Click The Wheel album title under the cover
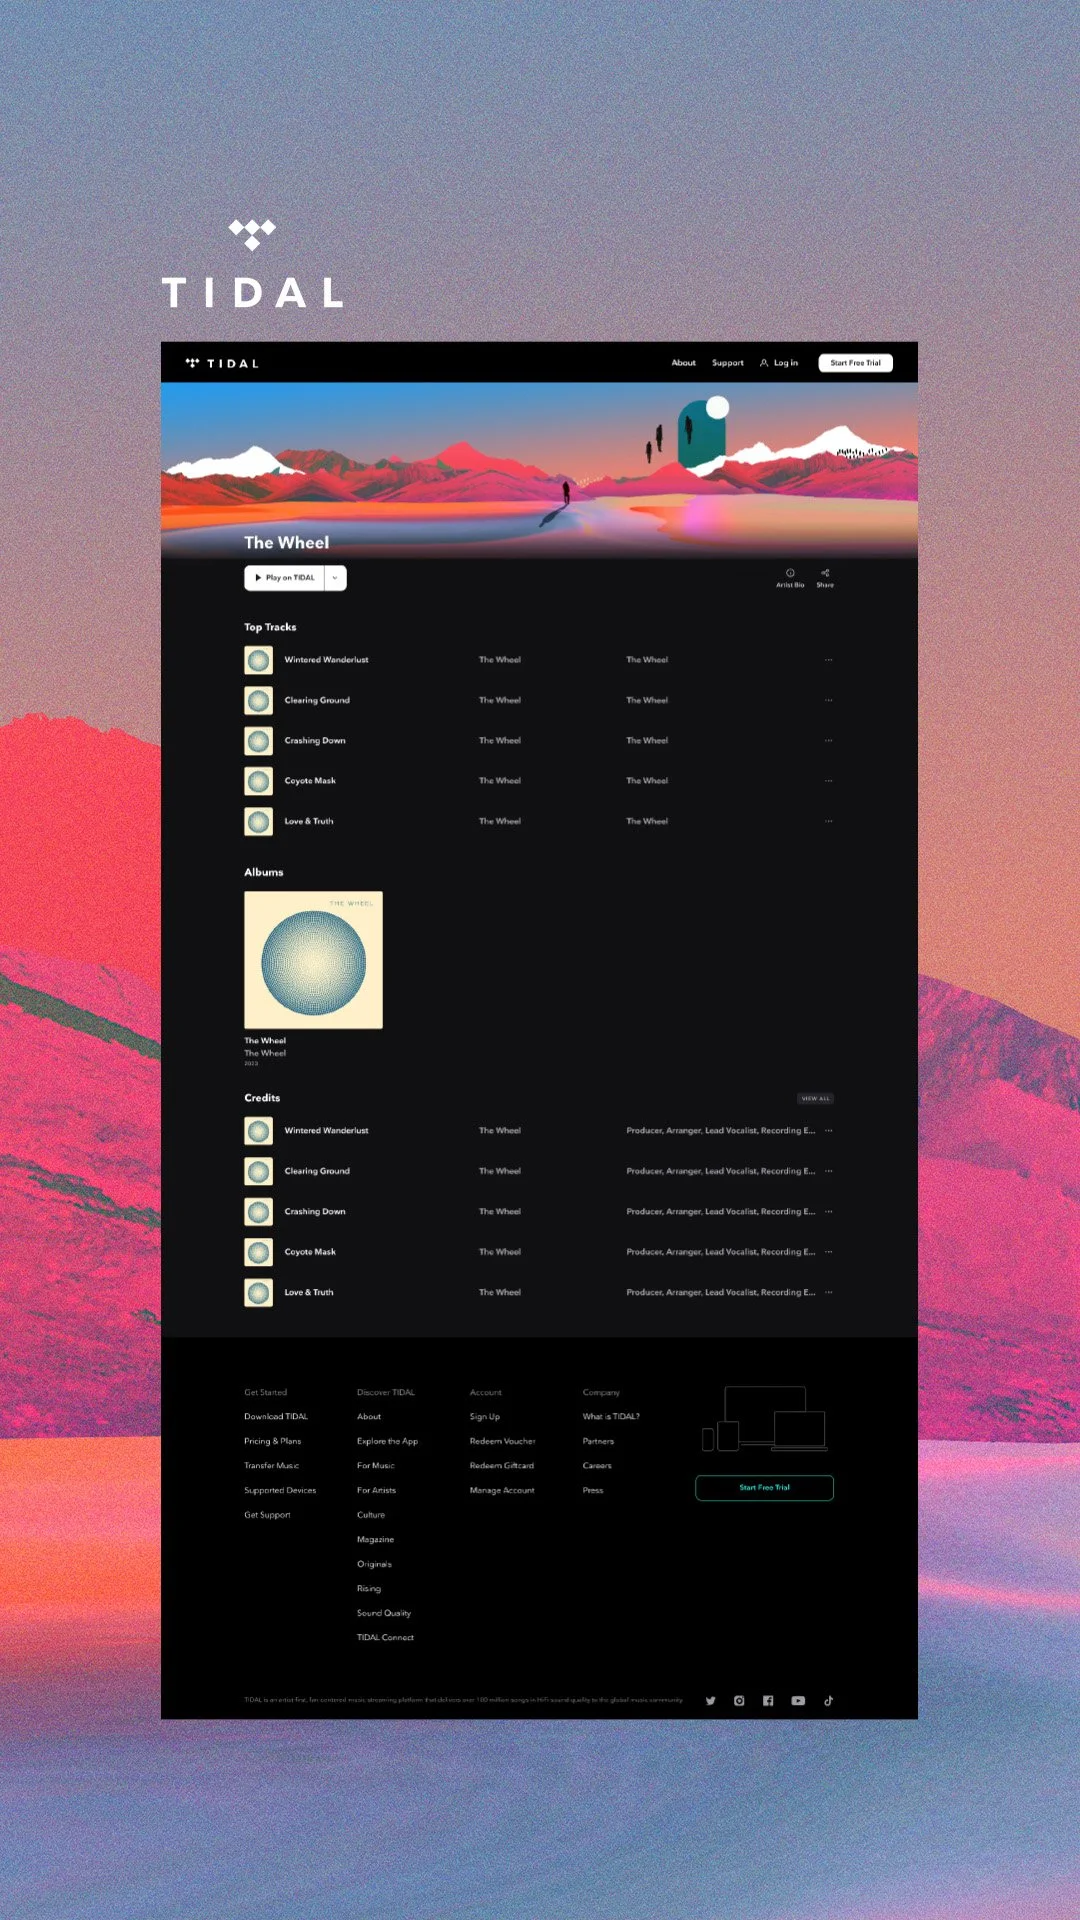This screenshot has width=1080, height=1920. point(265,1041)
